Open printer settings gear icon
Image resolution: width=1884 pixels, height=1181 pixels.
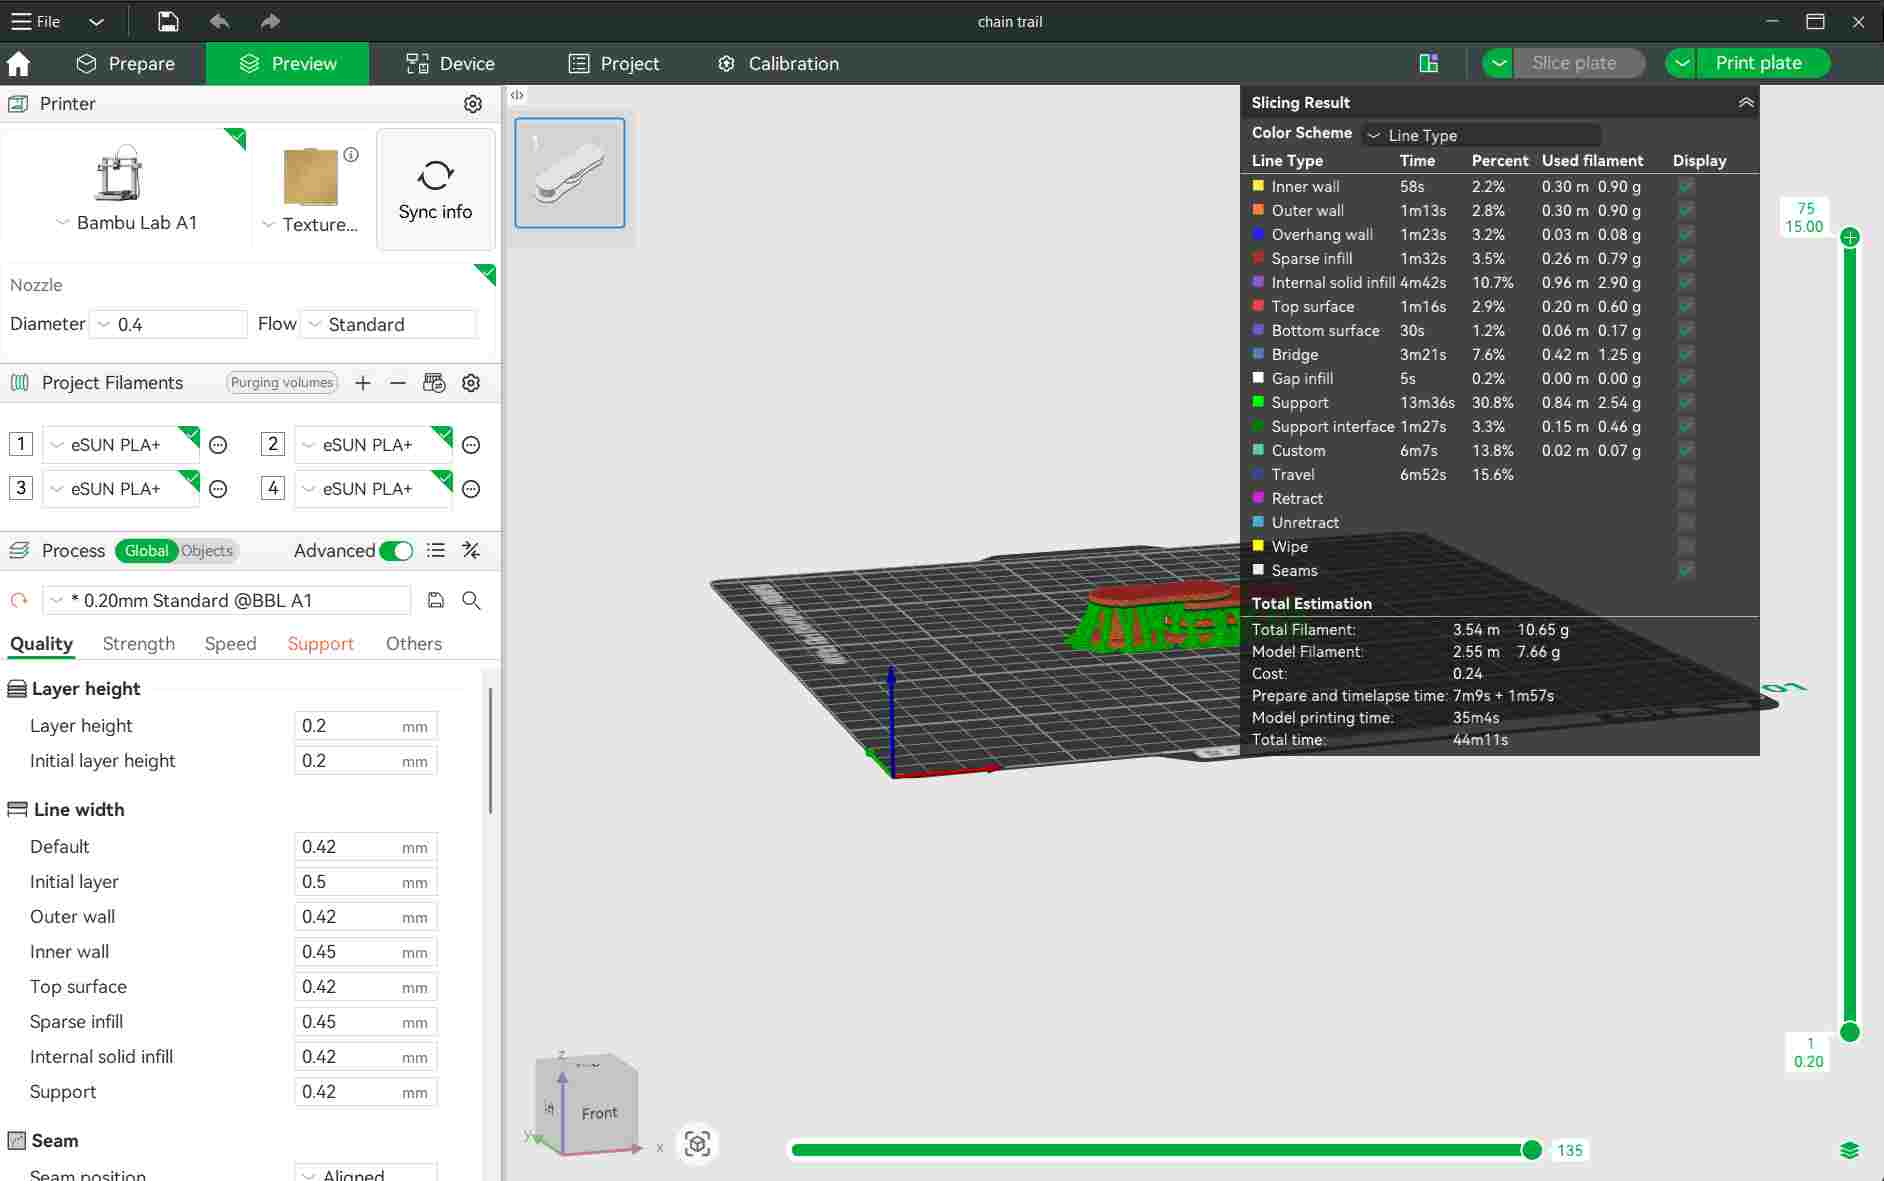pyautogui.click(x=473, y=104)
